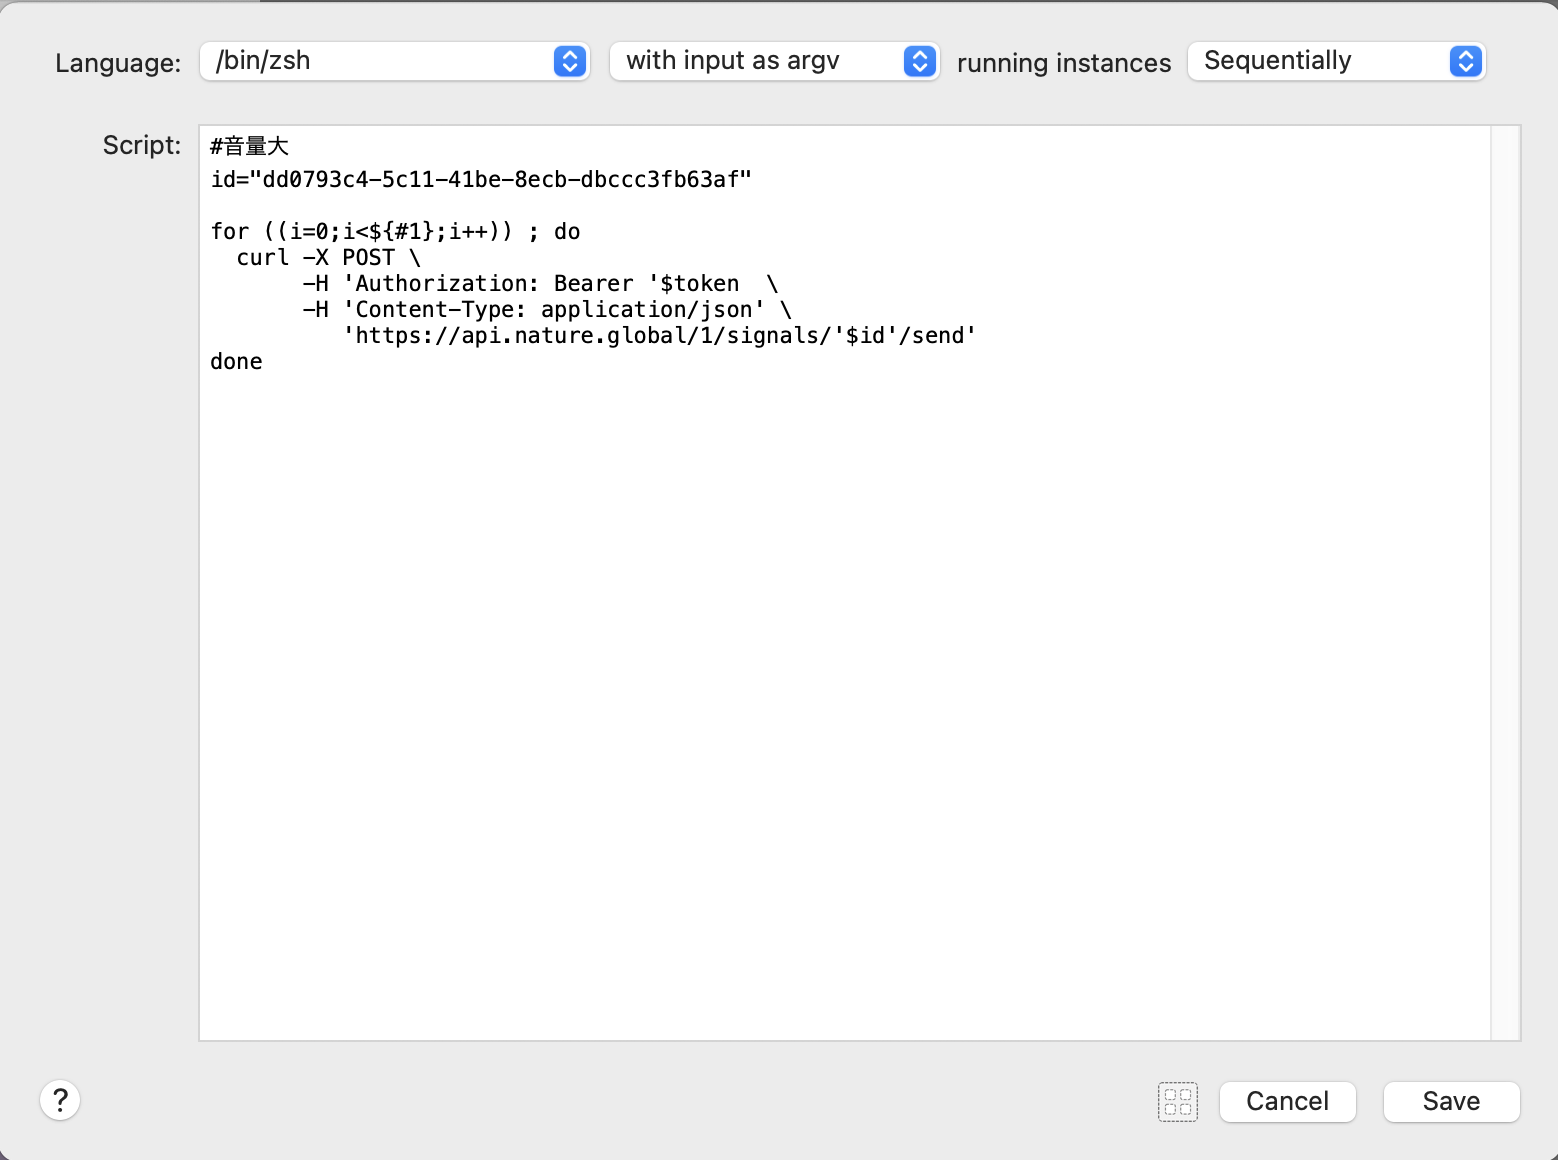Click the comment line '#音量大'
The height and width of the screenshot is (1160, 1558).
tap(250, 147)
